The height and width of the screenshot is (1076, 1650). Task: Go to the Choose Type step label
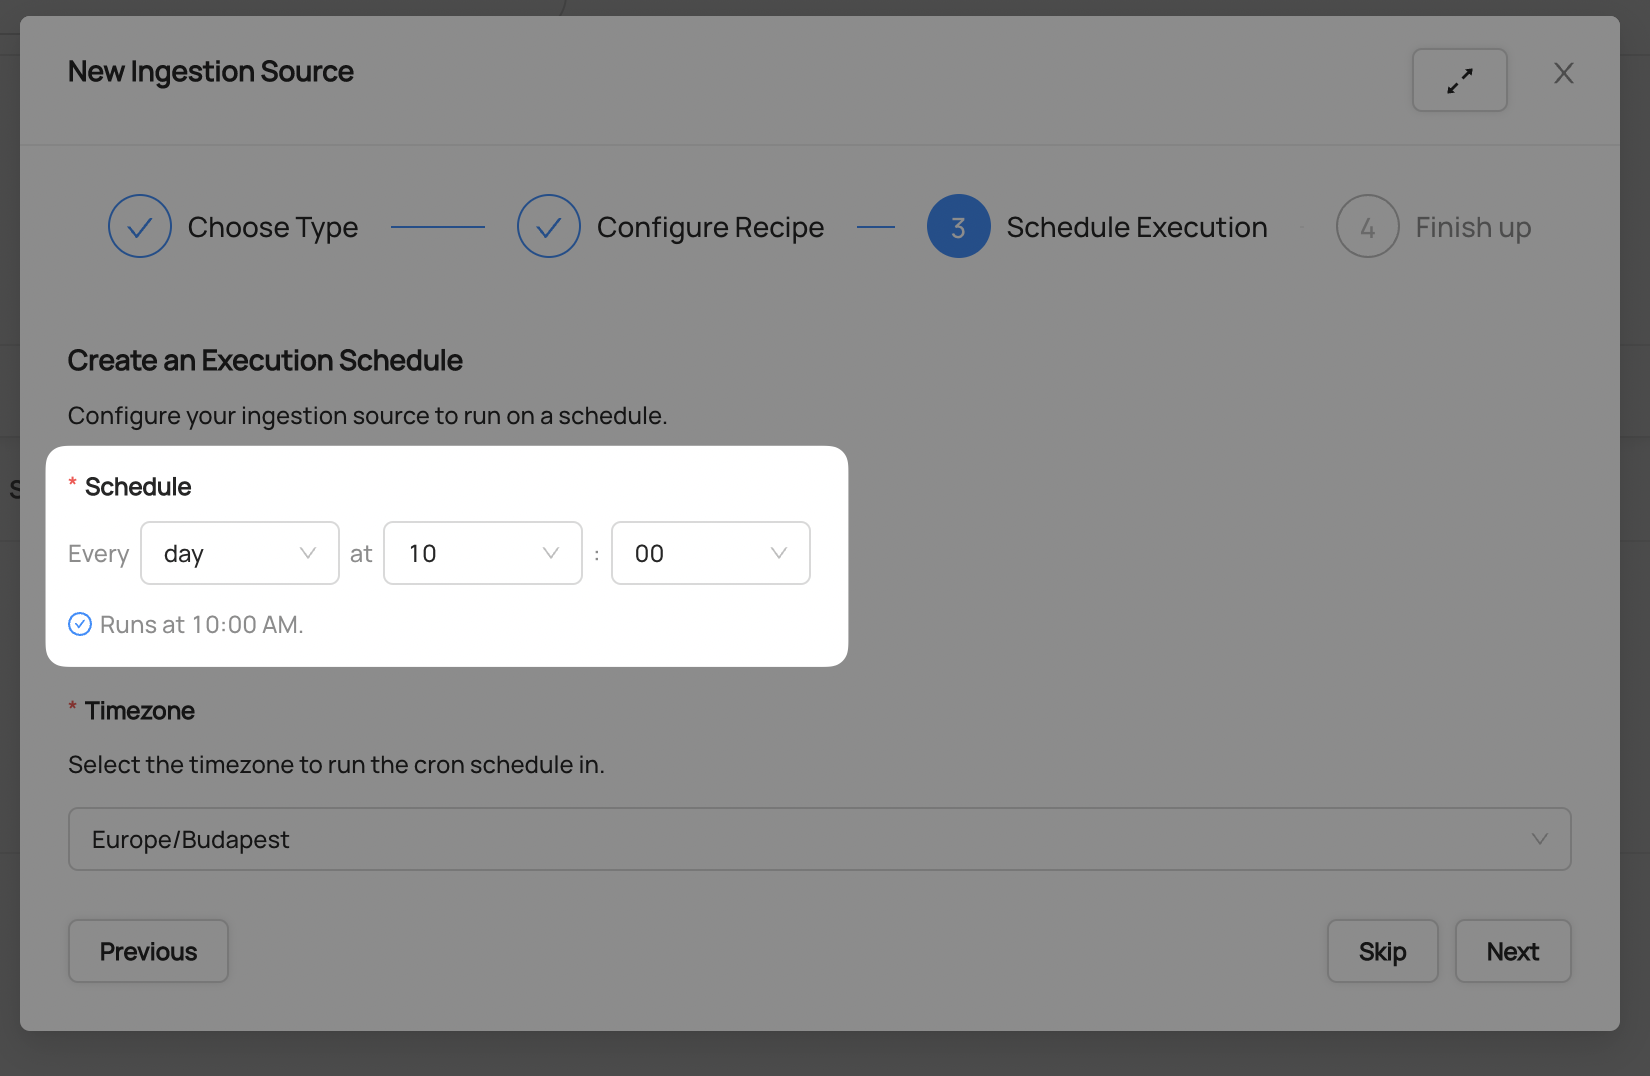pos(273,227)
